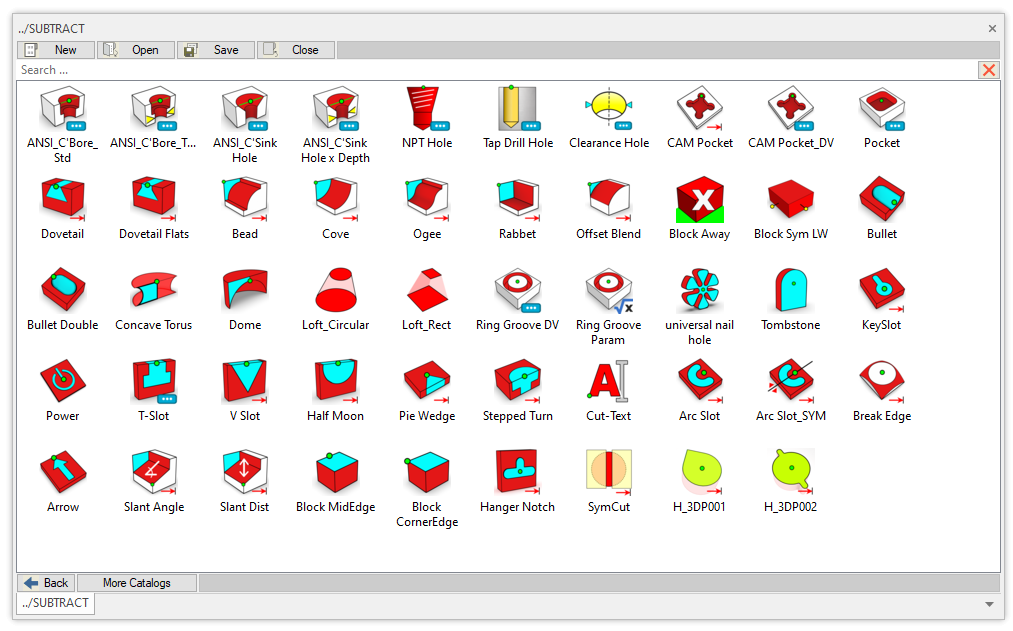This screenshot has width=1013, height=631.
Task: Choose the Block Away icon
Action: pos(700,200)
